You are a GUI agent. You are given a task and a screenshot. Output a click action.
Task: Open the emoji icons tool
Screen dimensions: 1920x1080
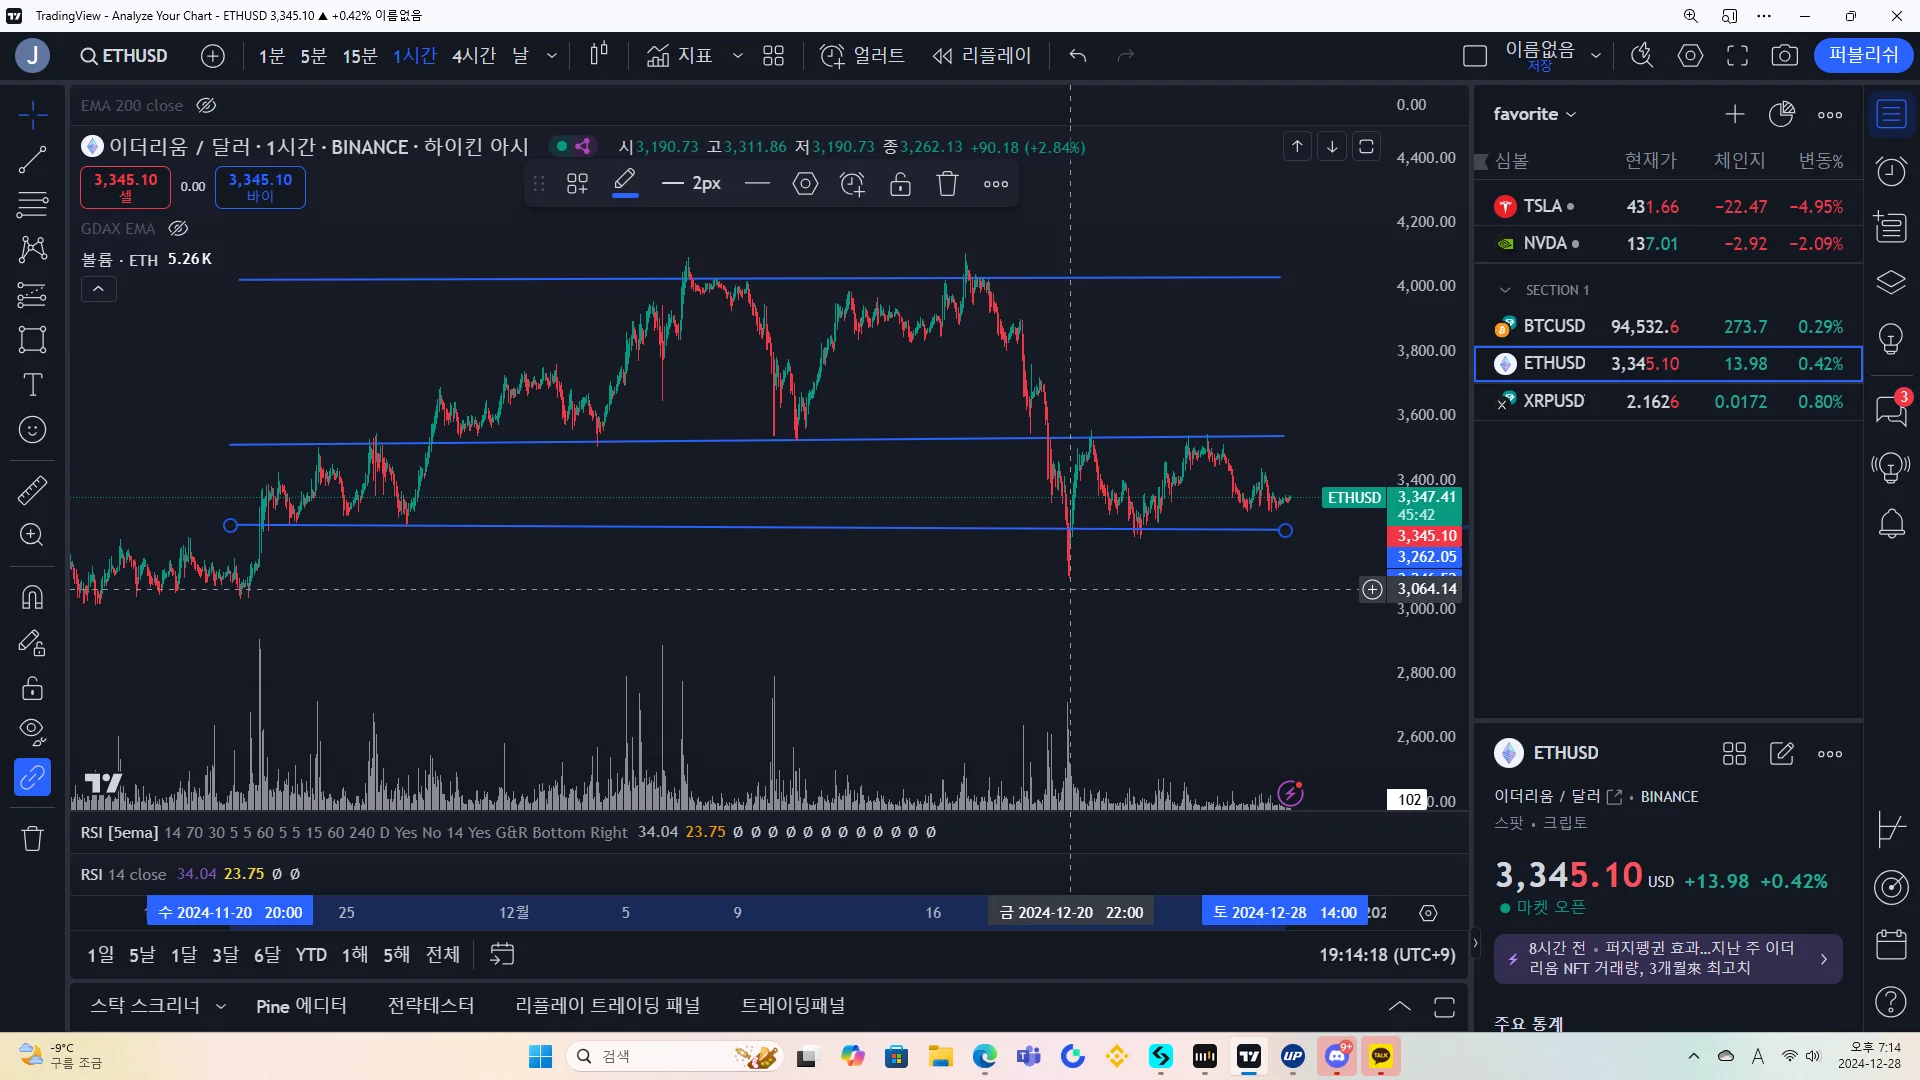coord(32,430)
